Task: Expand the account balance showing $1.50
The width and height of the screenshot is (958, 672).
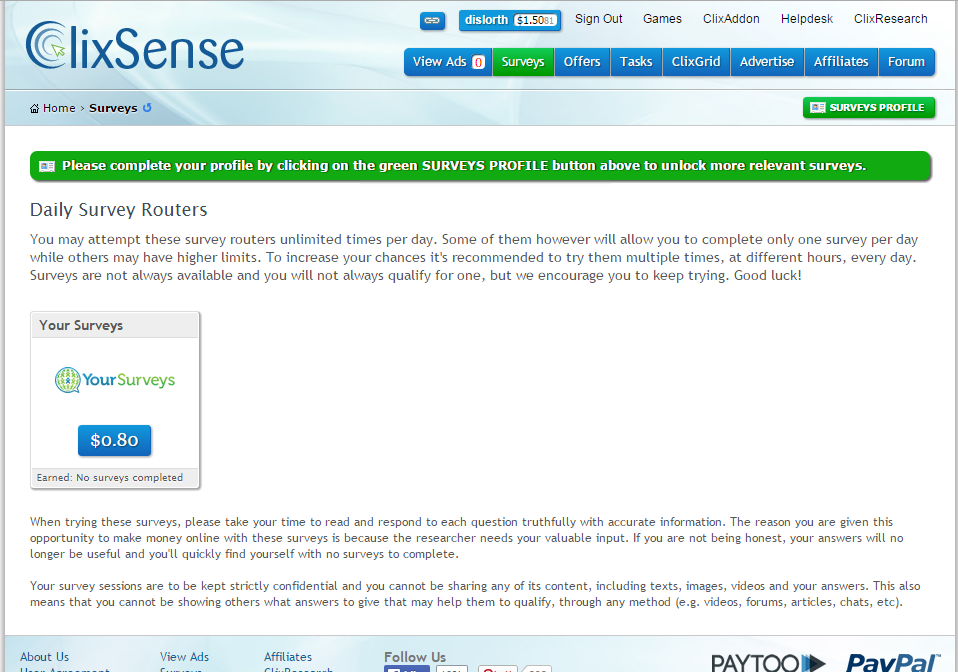Action: [x=536, y=21]
